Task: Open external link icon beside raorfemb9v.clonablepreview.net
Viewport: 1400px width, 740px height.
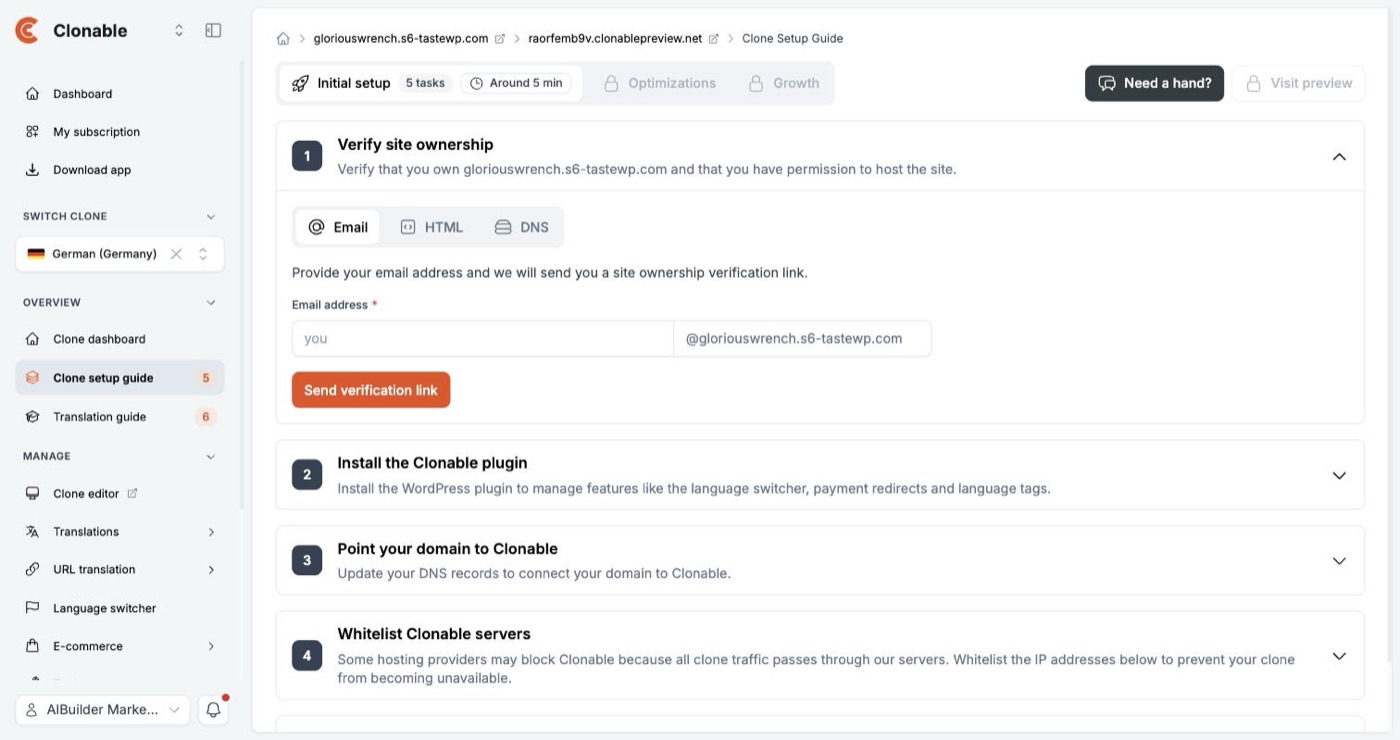Action: (714, 39)
